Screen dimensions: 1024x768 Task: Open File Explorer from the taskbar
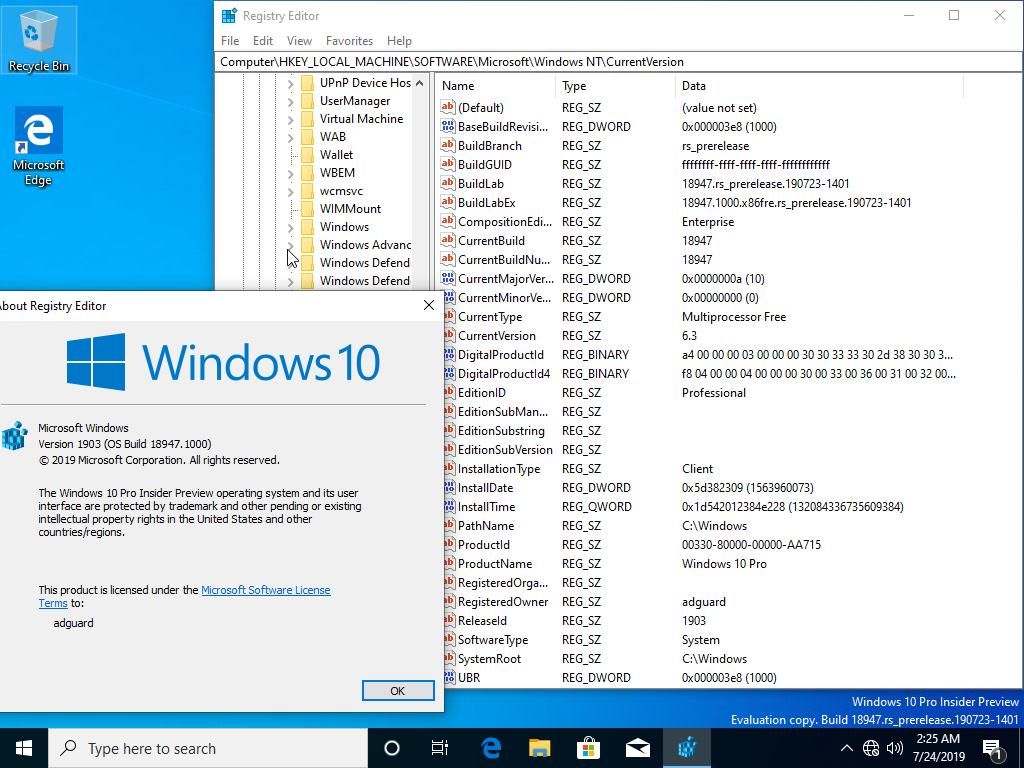(x=539, y=748)
